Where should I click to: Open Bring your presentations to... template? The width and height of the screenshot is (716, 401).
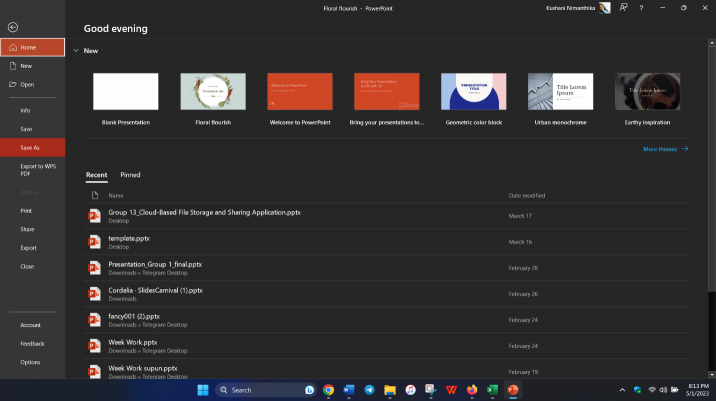tap(387, 99)
